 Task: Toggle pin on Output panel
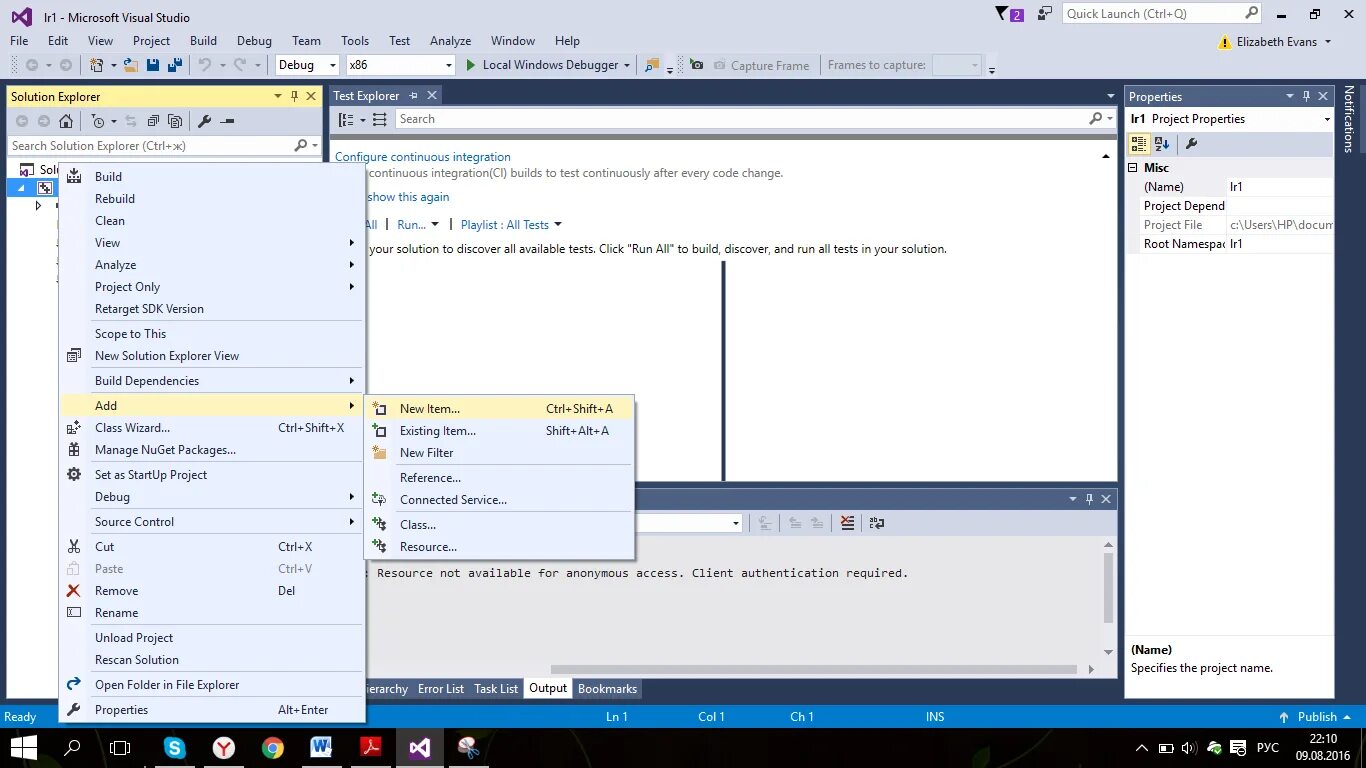(1089, 498)
